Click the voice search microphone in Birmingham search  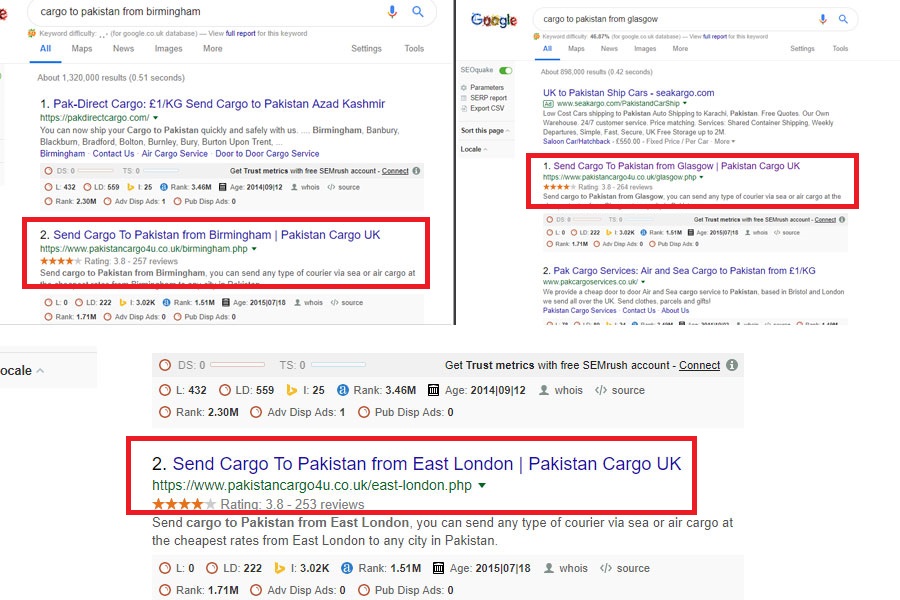point(392,11)
